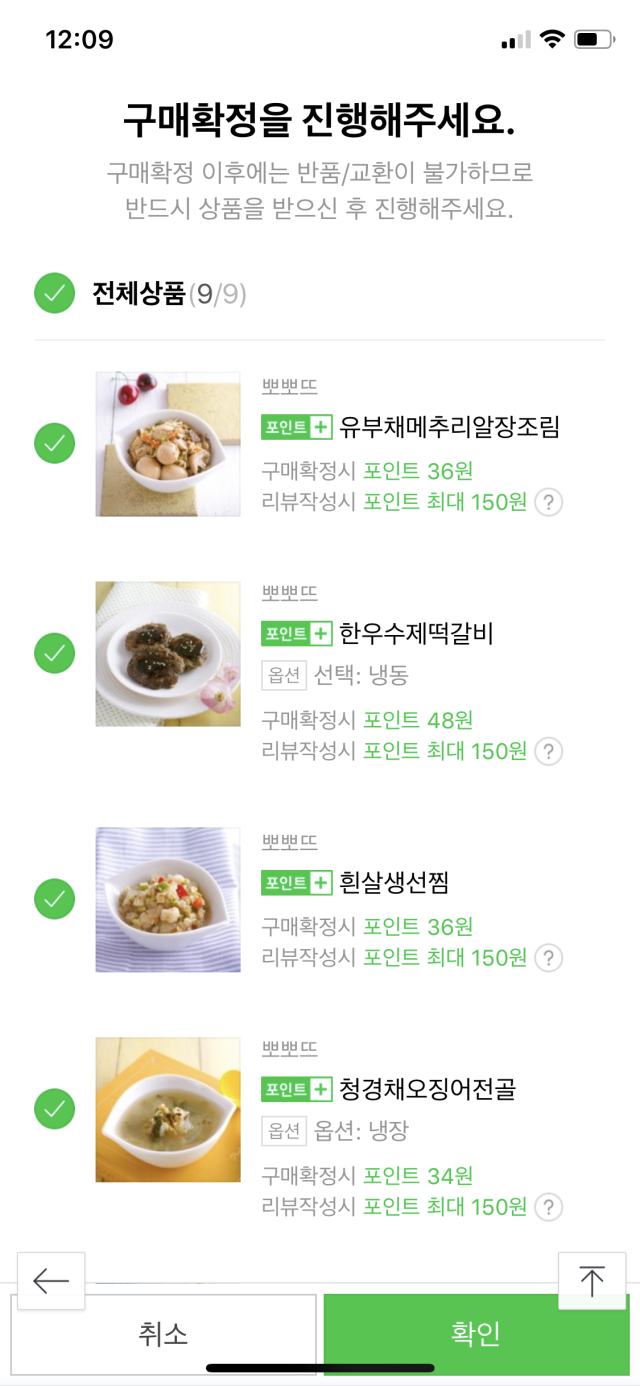Uncheck the 한우수제떡갈비 item checkbox
This screenshot has width=640, height=1386.
pyautogui.click(x=55, y=653)
